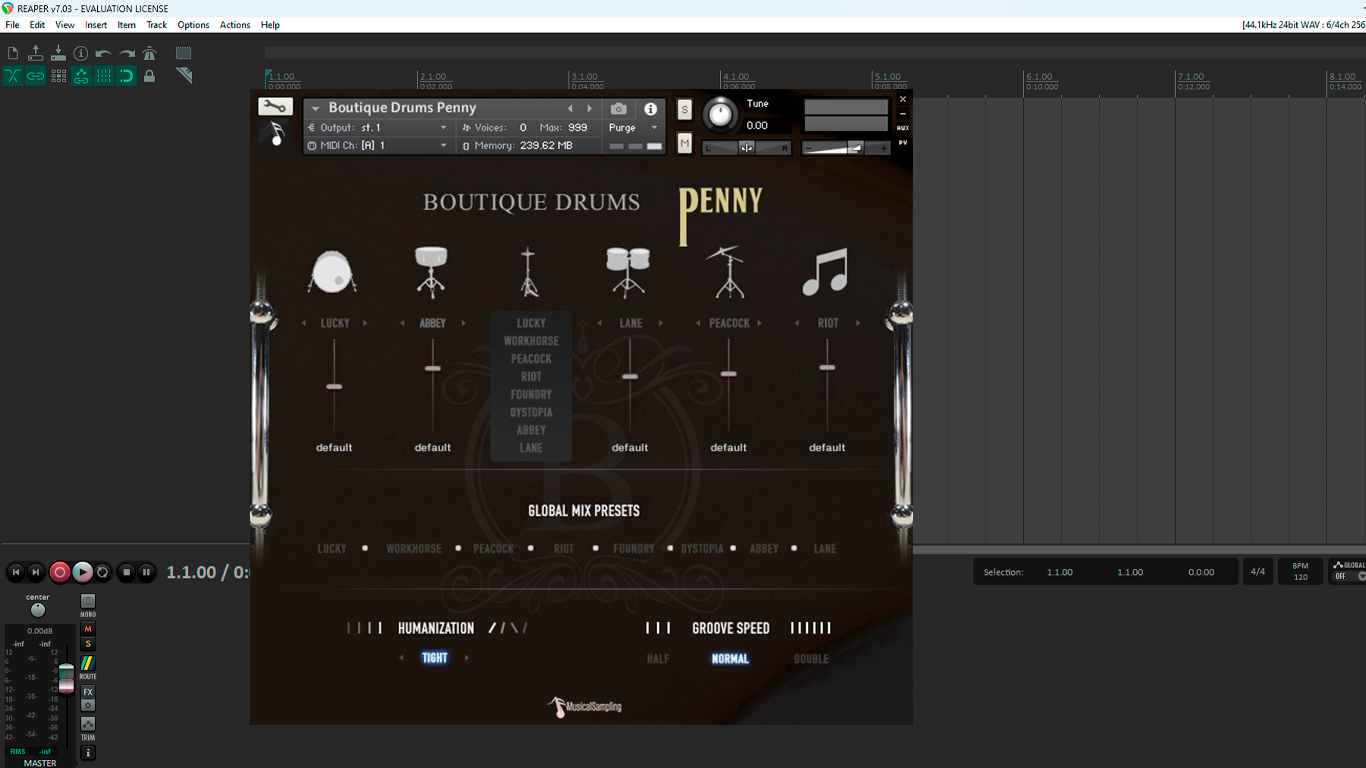Select the WORKHORSE global mix preset
The width and height of the screenshot is (1366, 768).
(x=413, y=549)
